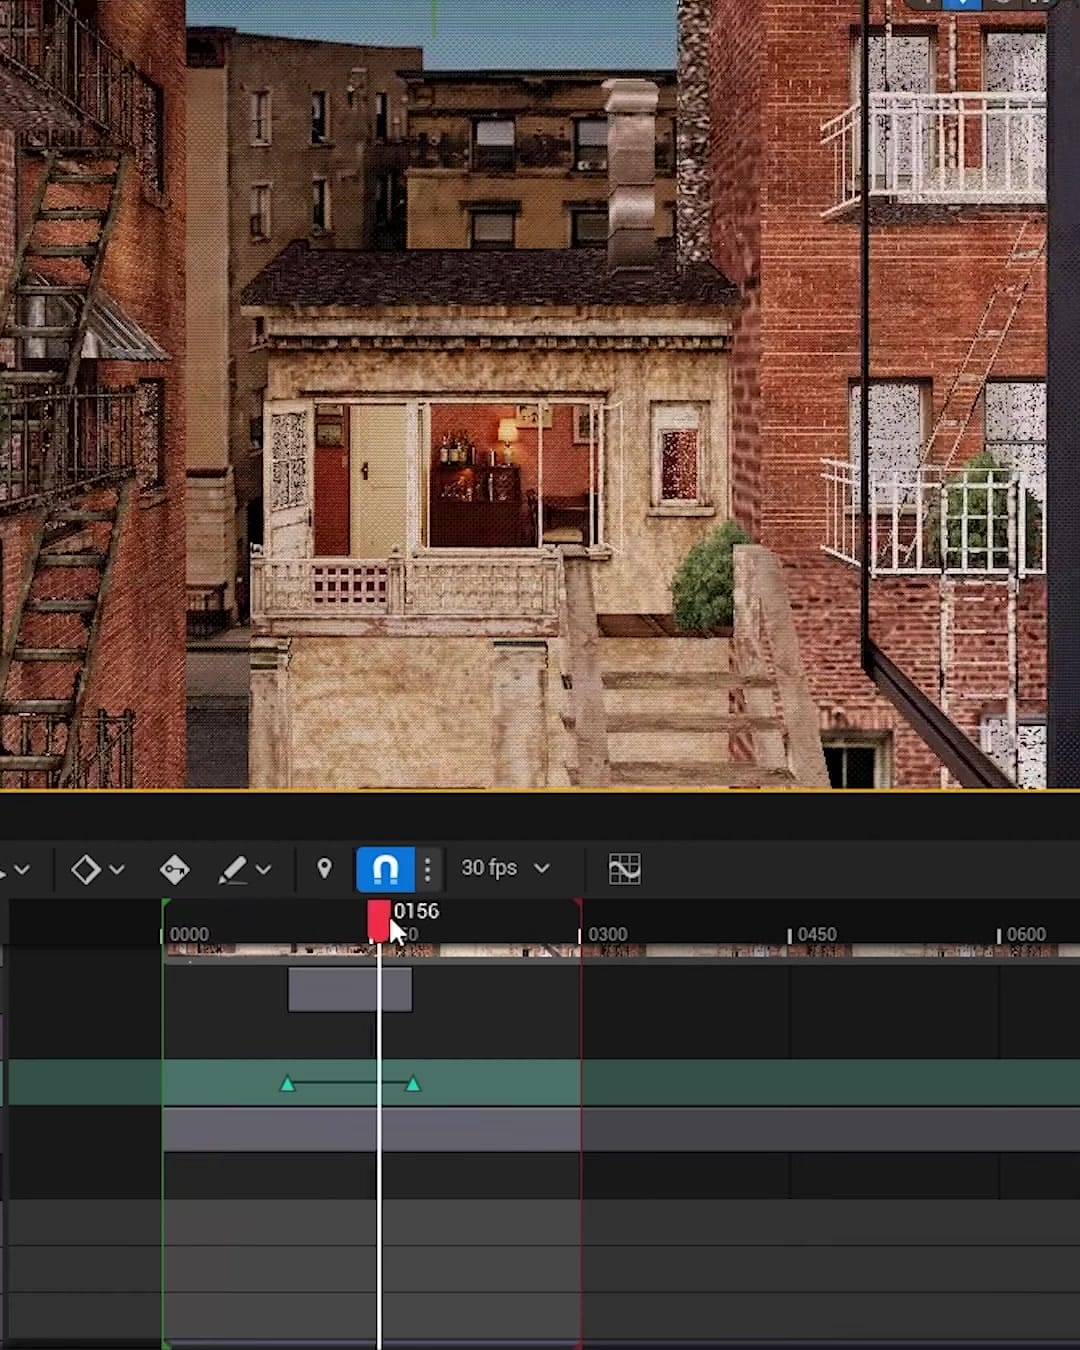Expand the pencil tool dropdown arrow
Screen dimensions: 1080x1350
[x=263, y=870]
